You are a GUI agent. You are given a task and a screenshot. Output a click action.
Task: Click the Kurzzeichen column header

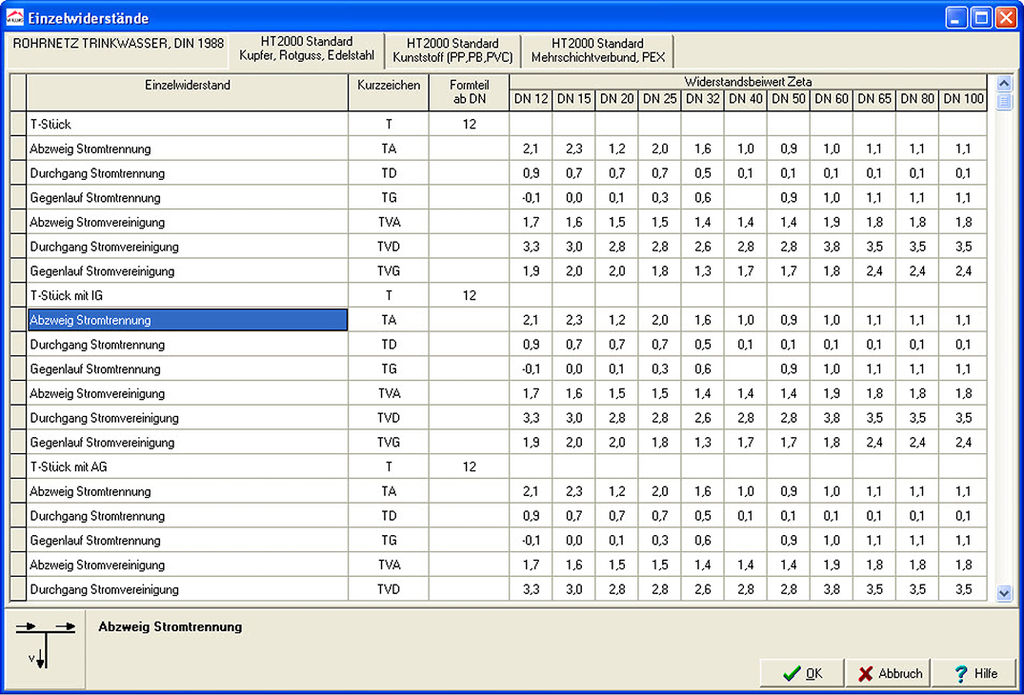[x=389, y=92]
